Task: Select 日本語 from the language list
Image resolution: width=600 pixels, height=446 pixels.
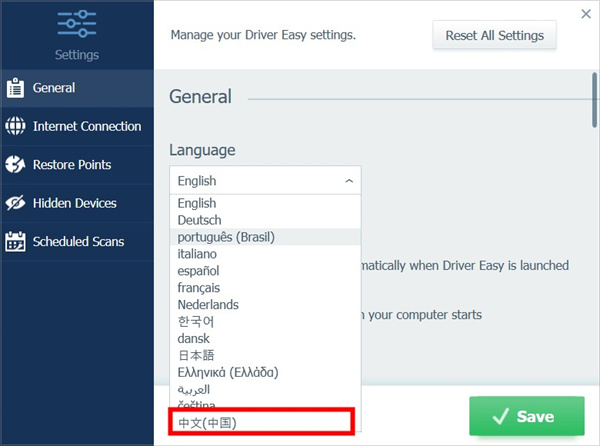Action: click(195, 355)
